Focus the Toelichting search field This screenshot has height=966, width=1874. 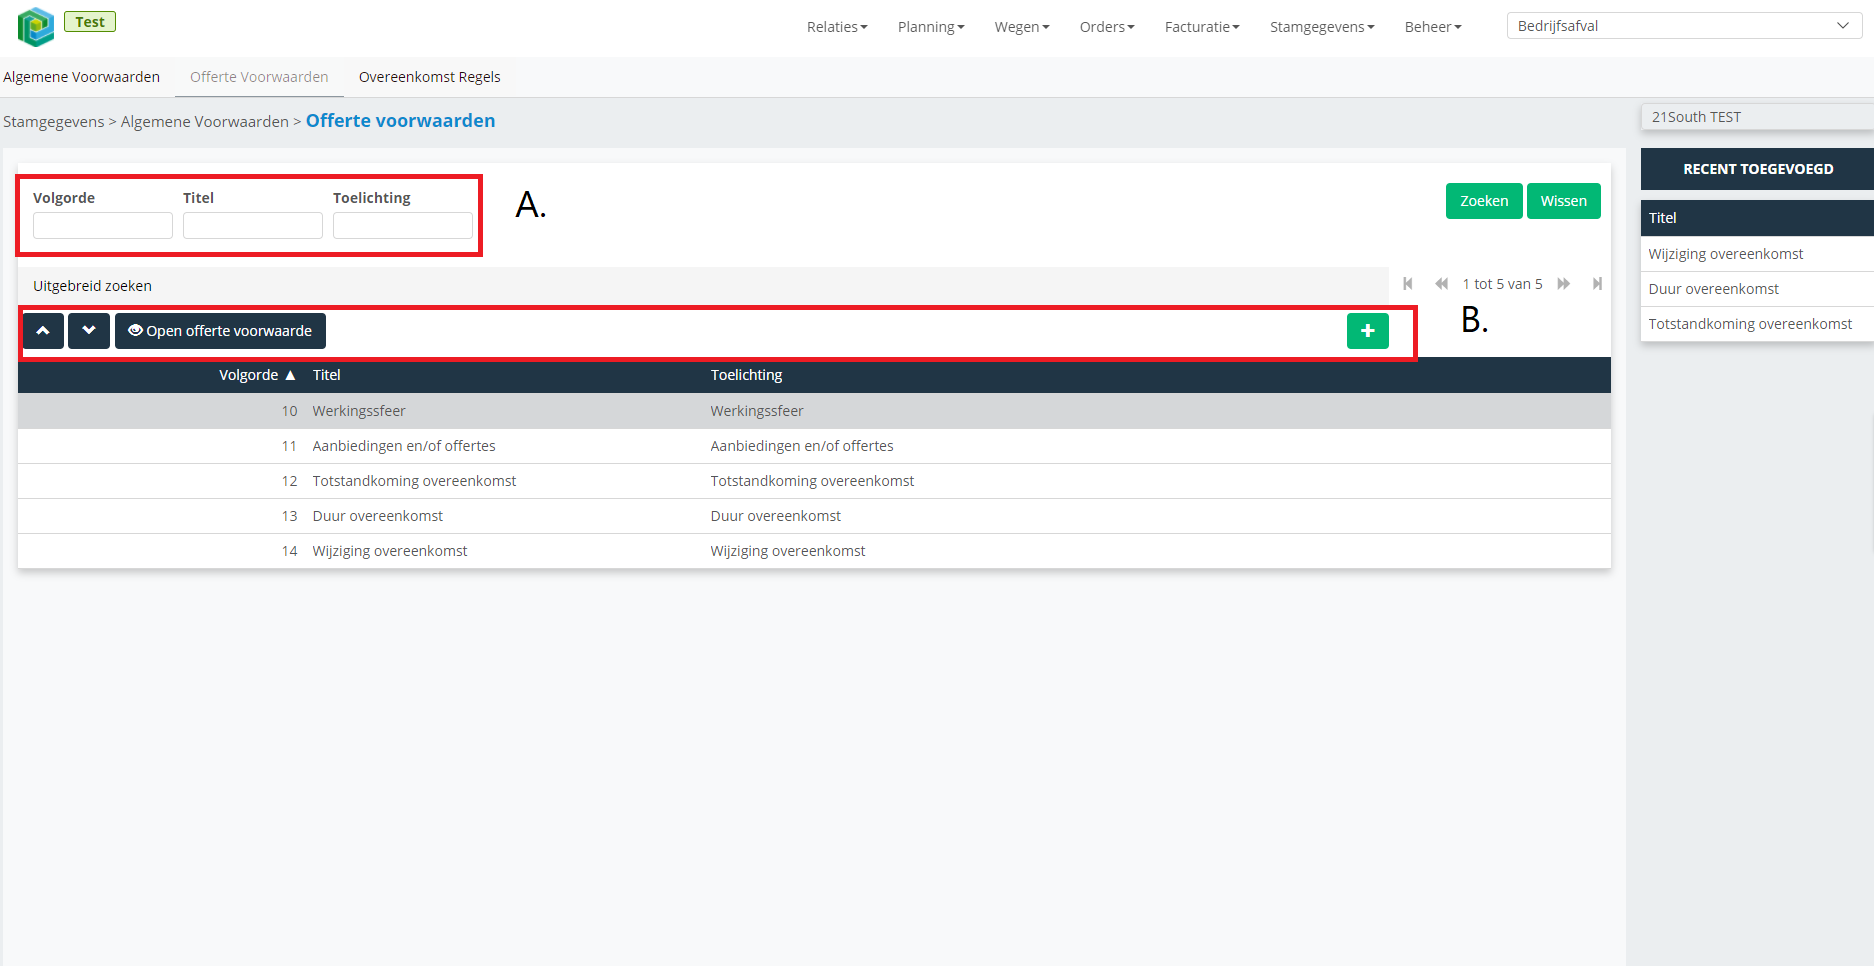(x=403, y=226)
